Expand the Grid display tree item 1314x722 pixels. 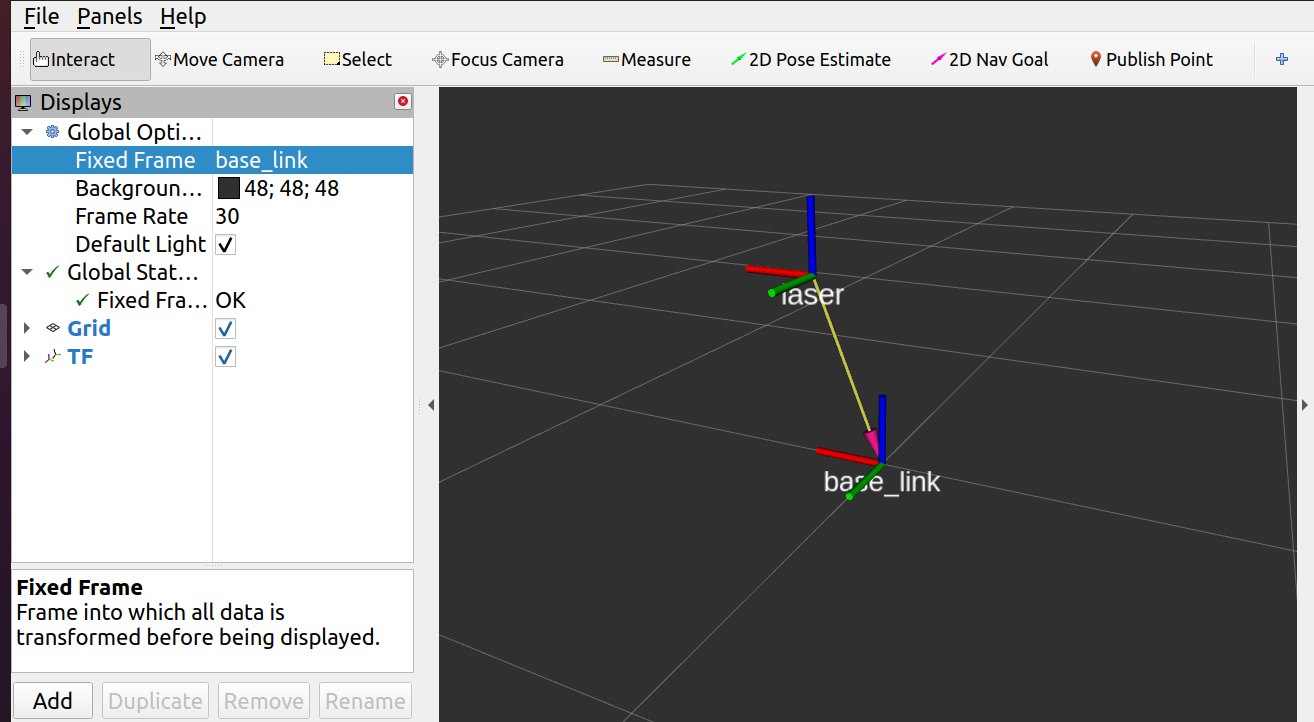(27, 329)
